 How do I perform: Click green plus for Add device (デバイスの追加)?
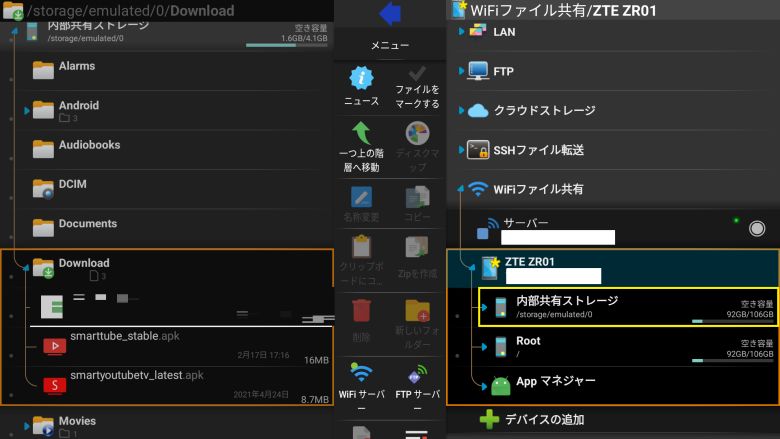(x=489, y=420)
